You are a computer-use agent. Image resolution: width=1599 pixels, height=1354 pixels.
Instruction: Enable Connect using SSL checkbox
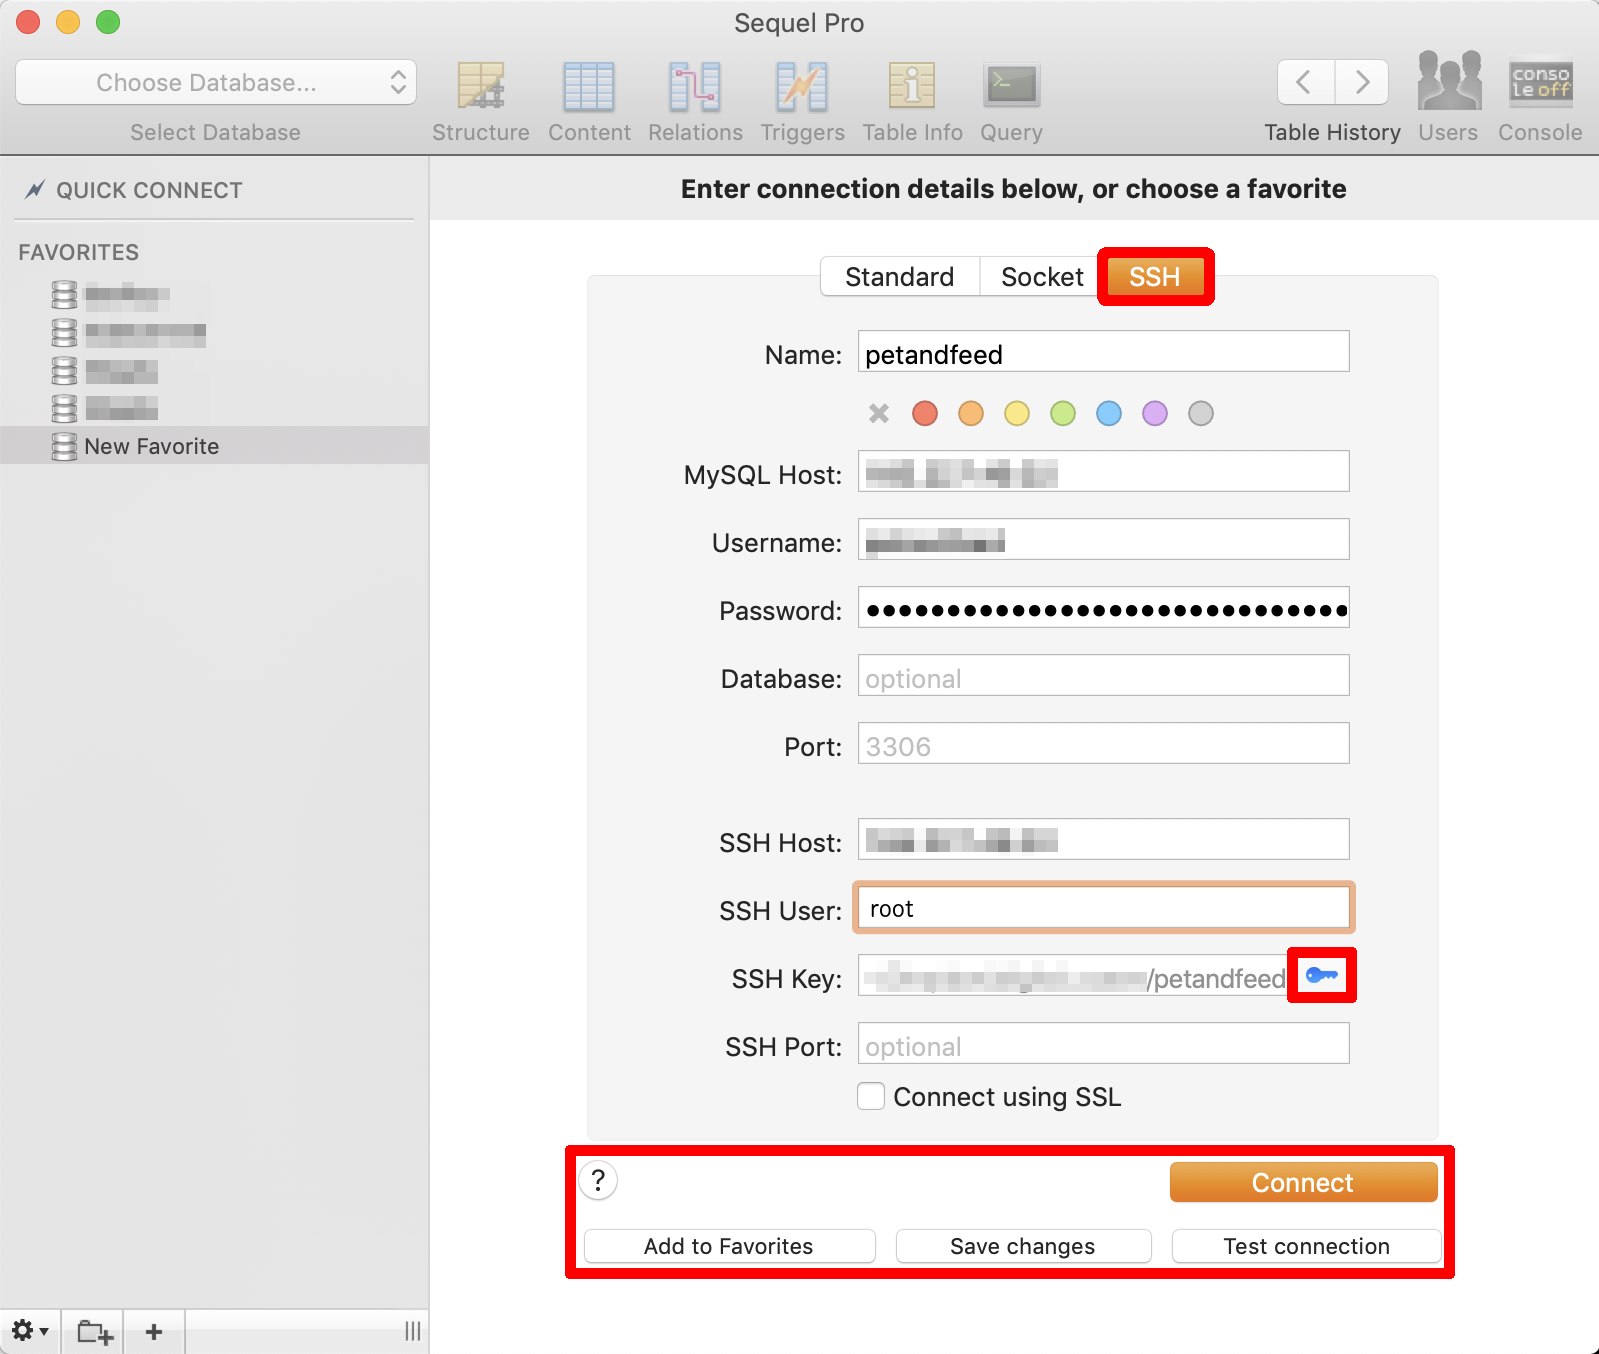tap(871, 1097)
